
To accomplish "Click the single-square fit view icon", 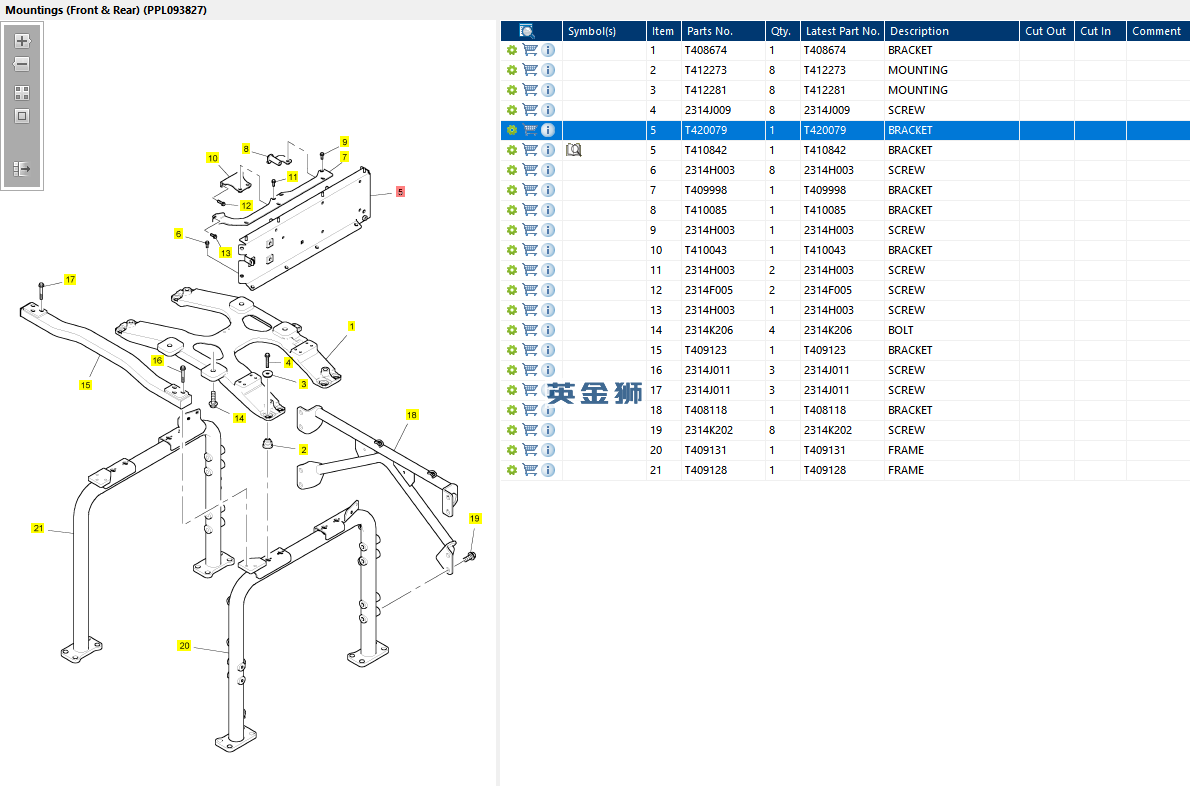I will [22, 116].
